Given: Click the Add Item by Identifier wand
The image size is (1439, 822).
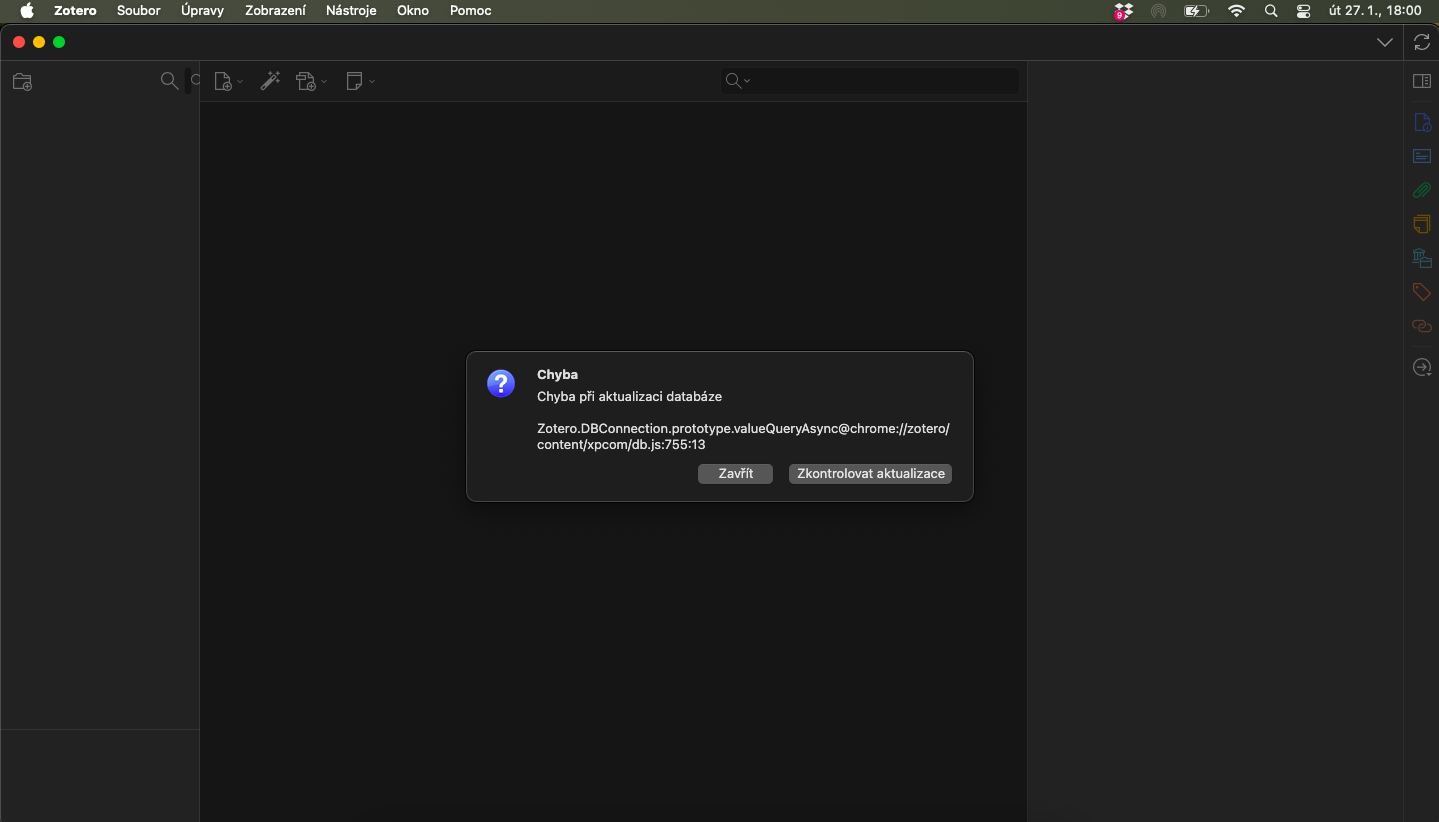Looking at the screenshot, I should pyautogui.click(x=270, y=81).
